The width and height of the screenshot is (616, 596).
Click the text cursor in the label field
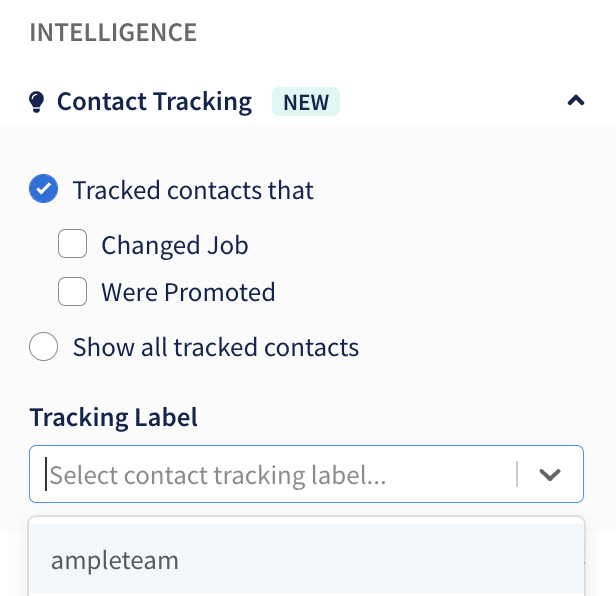(46, 474)
